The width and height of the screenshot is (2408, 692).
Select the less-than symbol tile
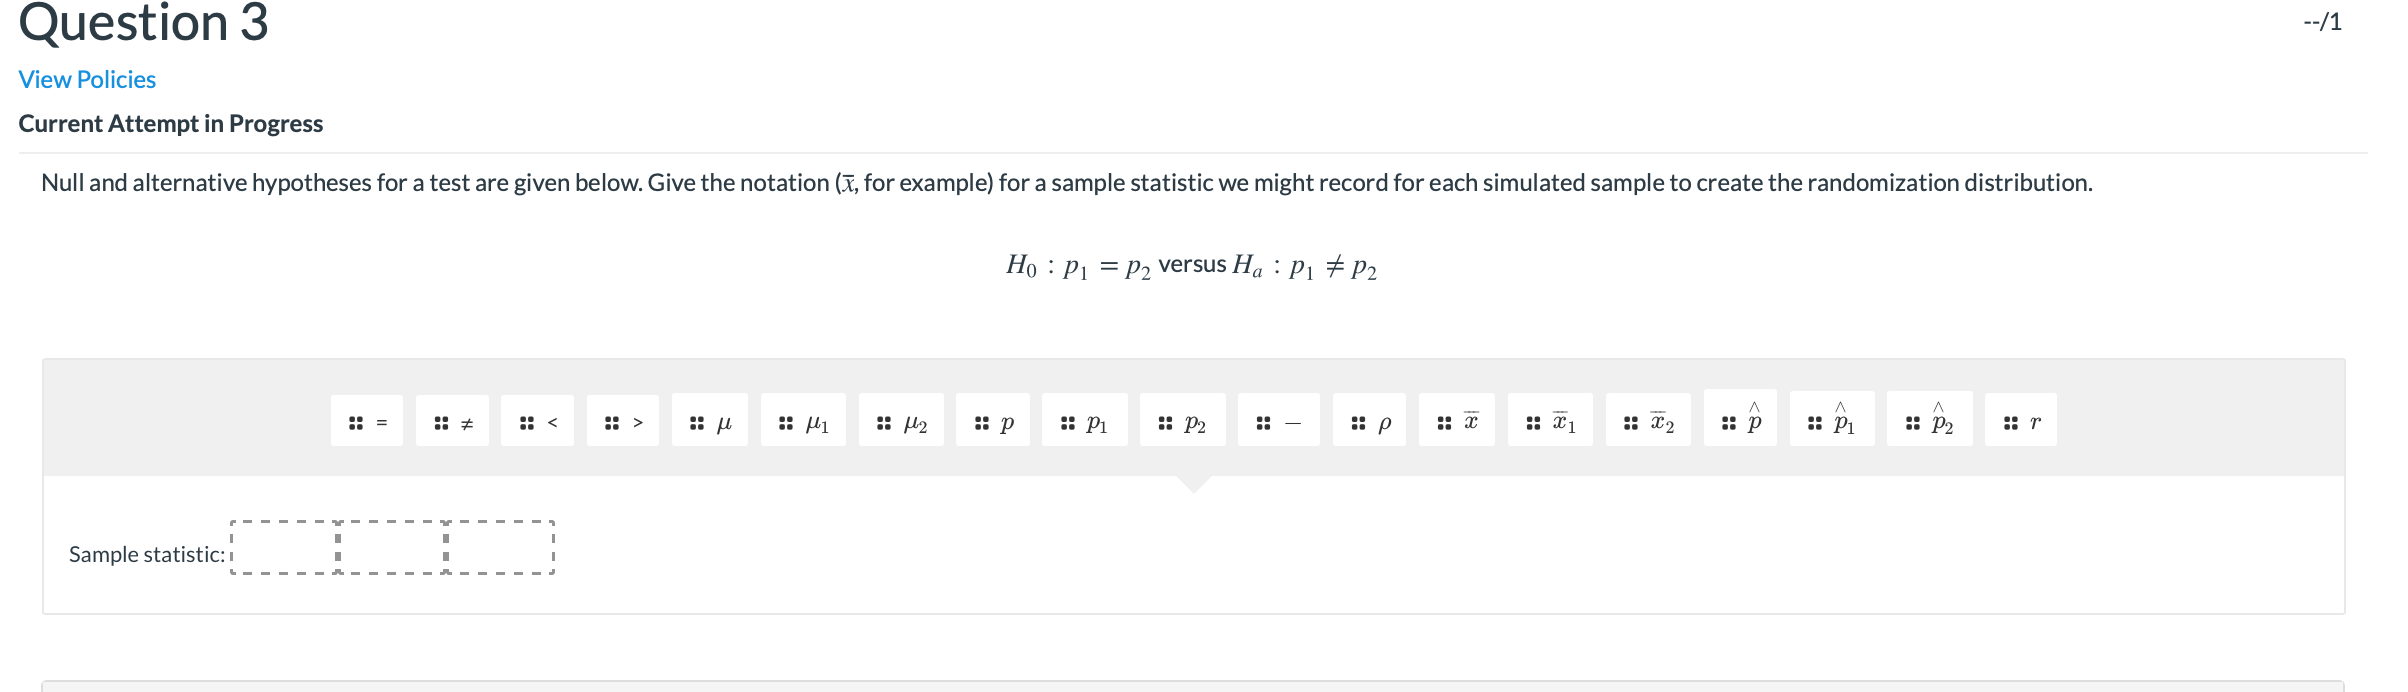pyautogui.click(x=538, y=421)
